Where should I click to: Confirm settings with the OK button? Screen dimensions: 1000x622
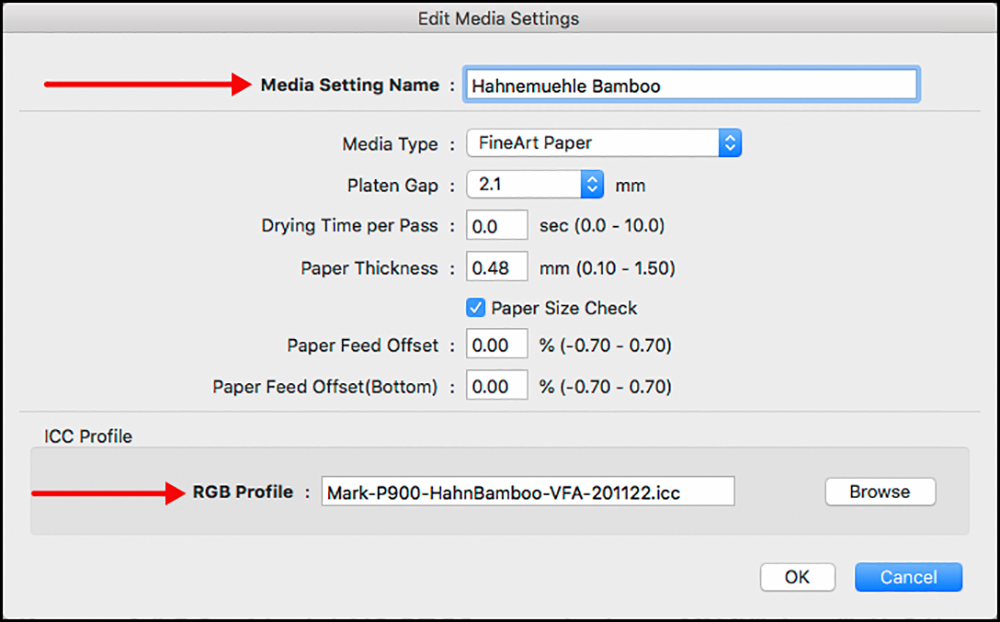point(797,577)
